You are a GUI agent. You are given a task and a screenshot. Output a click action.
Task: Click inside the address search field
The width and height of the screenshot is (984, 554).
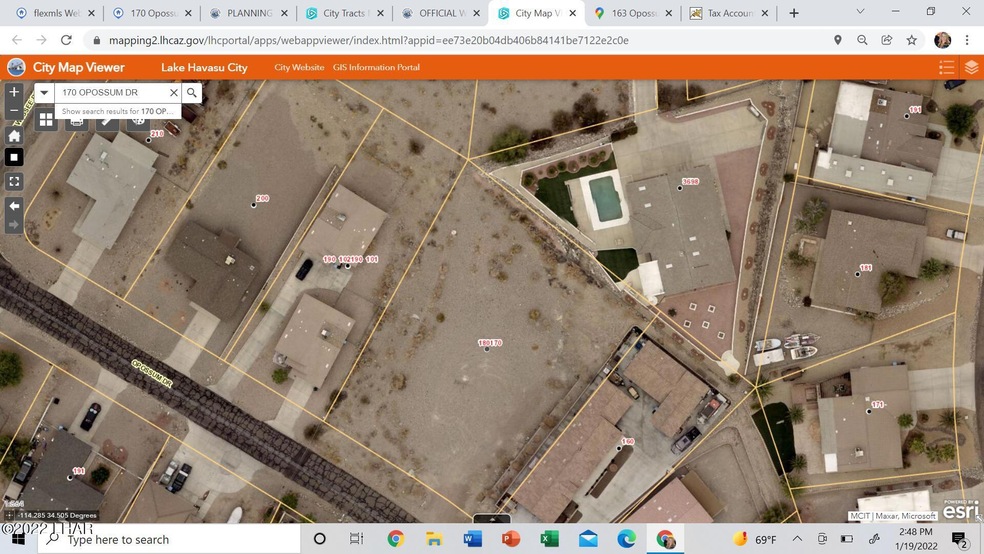(x=110, y=93)
